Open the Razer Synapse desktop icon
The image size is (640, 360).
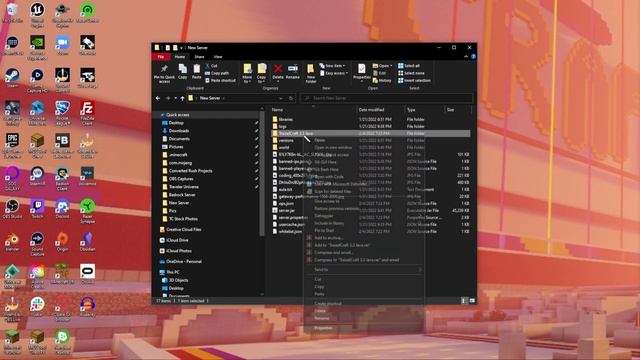[87, 211]
